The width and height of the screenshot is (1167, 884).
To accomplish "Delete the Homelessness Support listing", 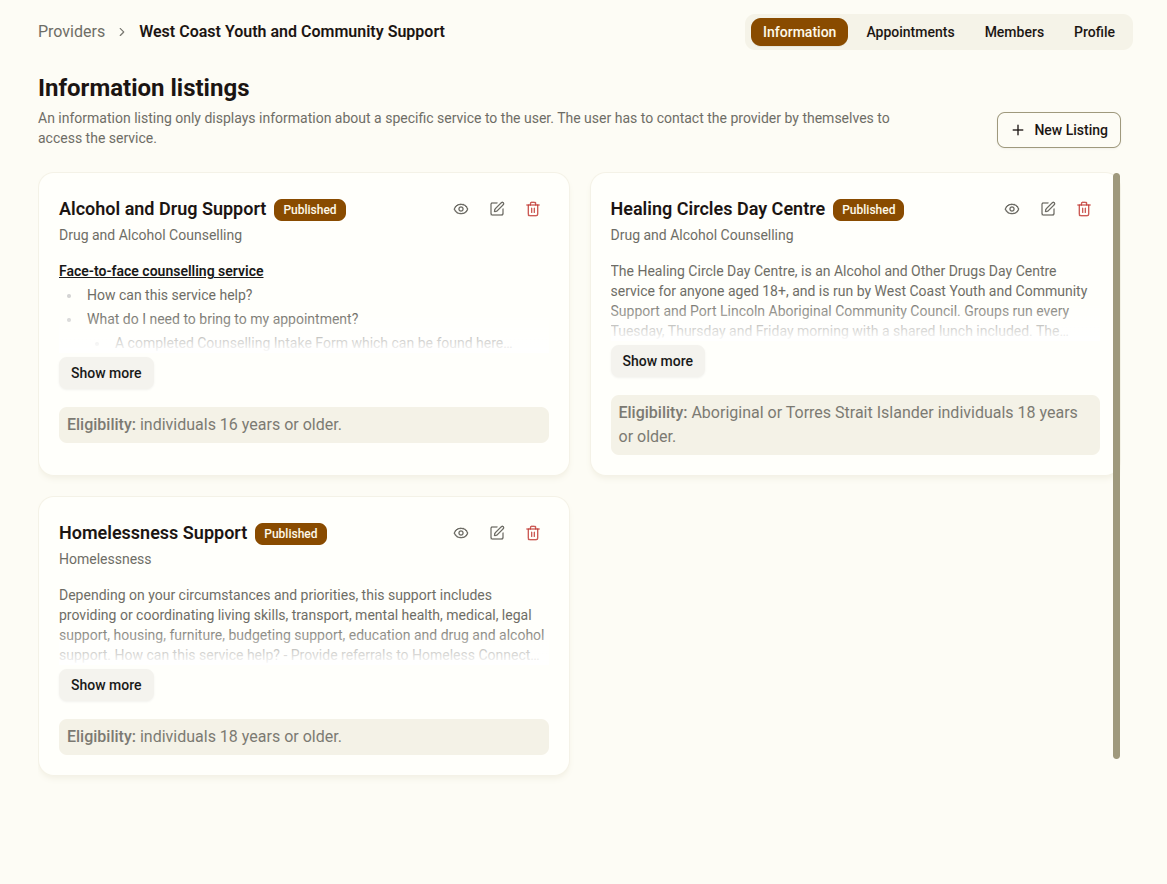I will [x=533, y=533].
